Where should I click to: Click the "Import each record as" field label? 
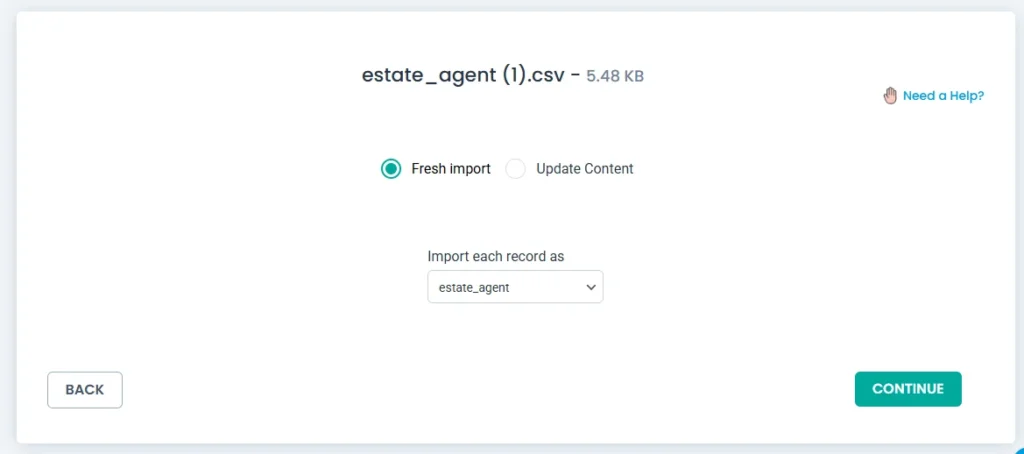pyautogui.click(x=496, y=257)
